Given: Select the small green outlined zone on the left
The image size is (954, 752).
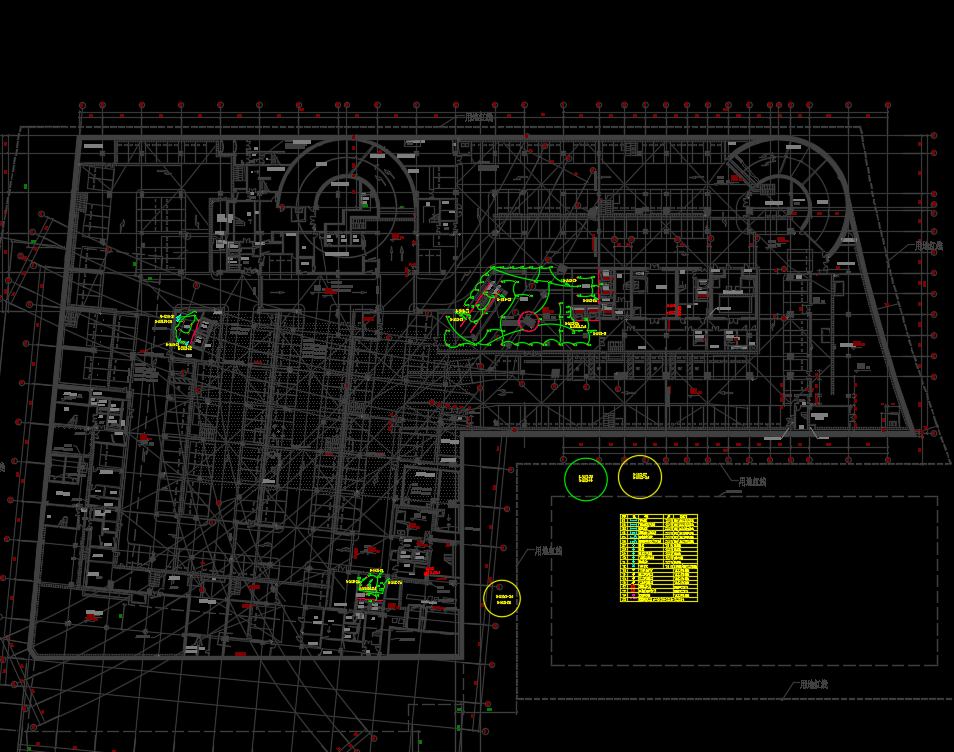Looking at the screenshot, I should (186, 329).
